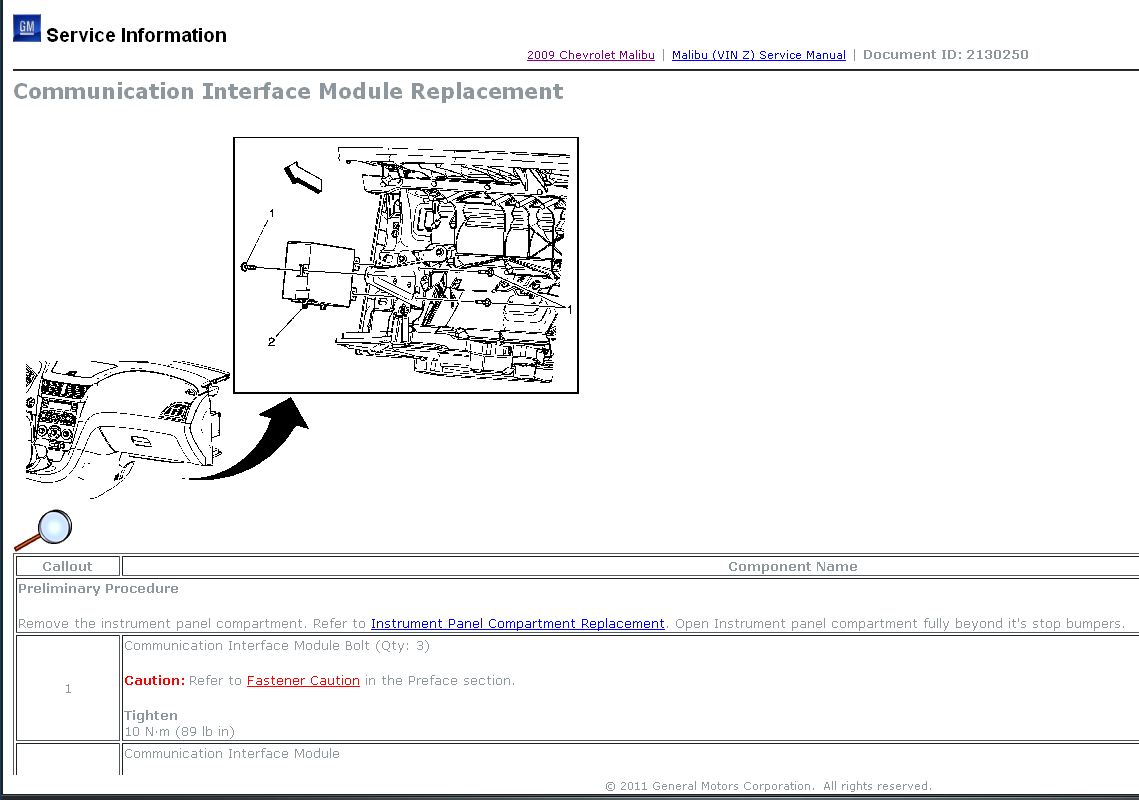Click the Tighten 10 N·m torque specification
This screenshot has width=1139, height=800.
pos(179,723)
